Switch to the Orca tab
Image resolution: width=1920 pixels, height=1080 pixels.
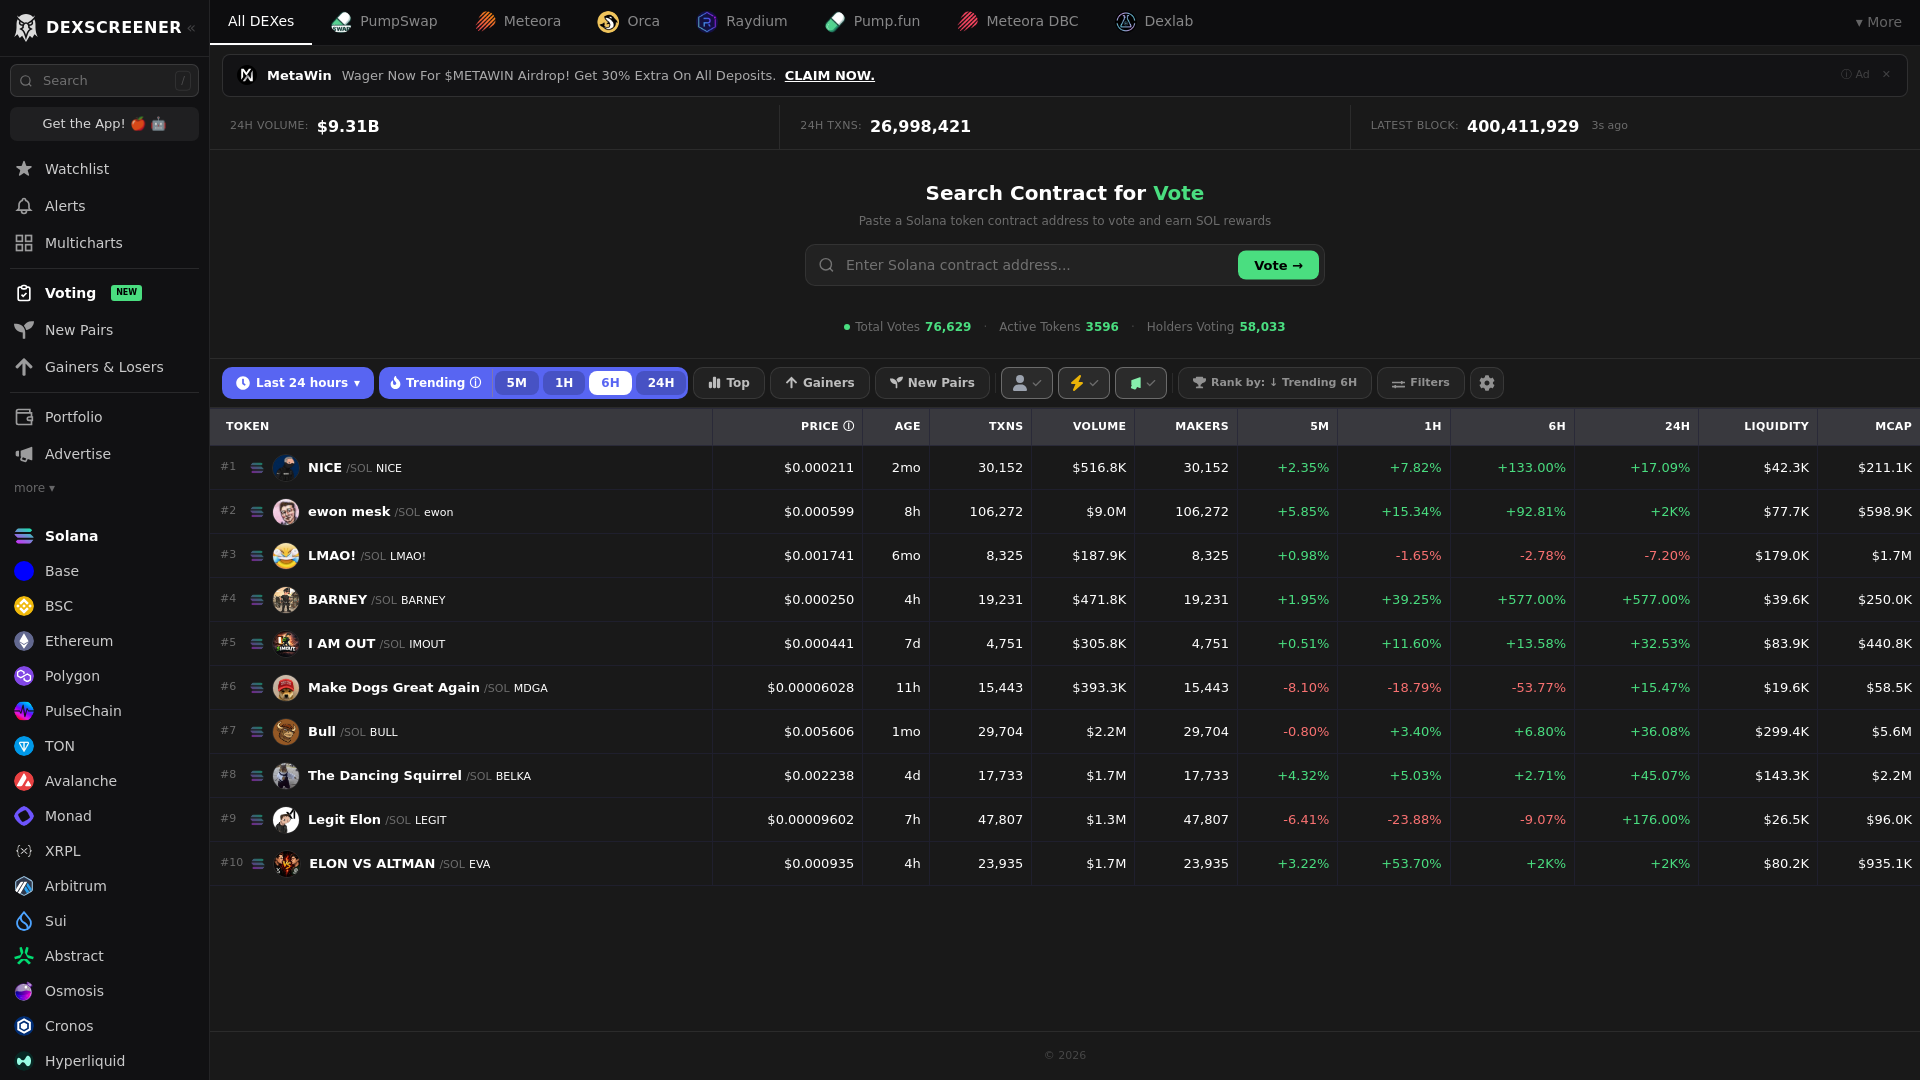click(629, 22)
